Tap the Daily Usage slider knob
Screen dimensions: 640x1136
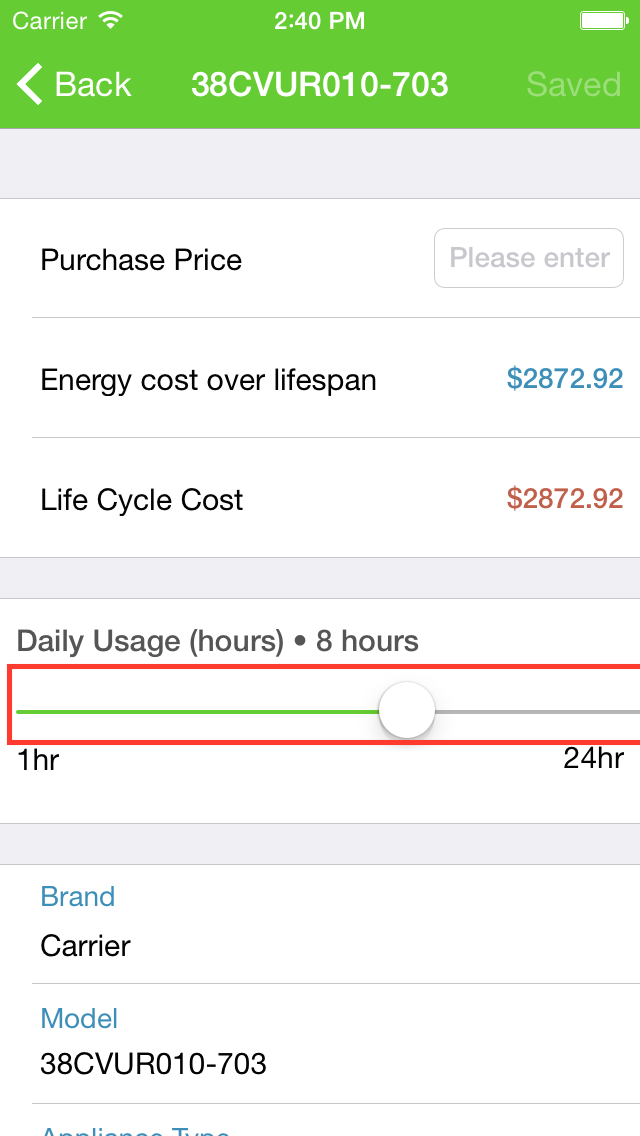(x=407, y=711)
